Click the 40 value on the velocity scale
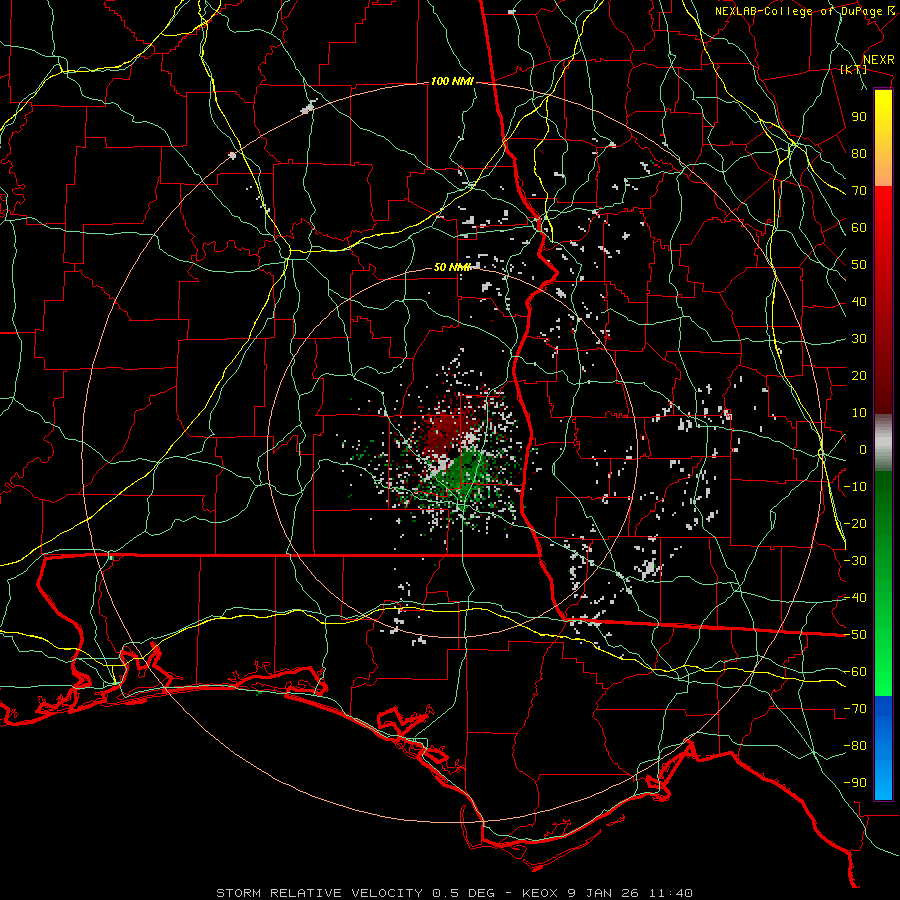 click(x=859, y=302)
